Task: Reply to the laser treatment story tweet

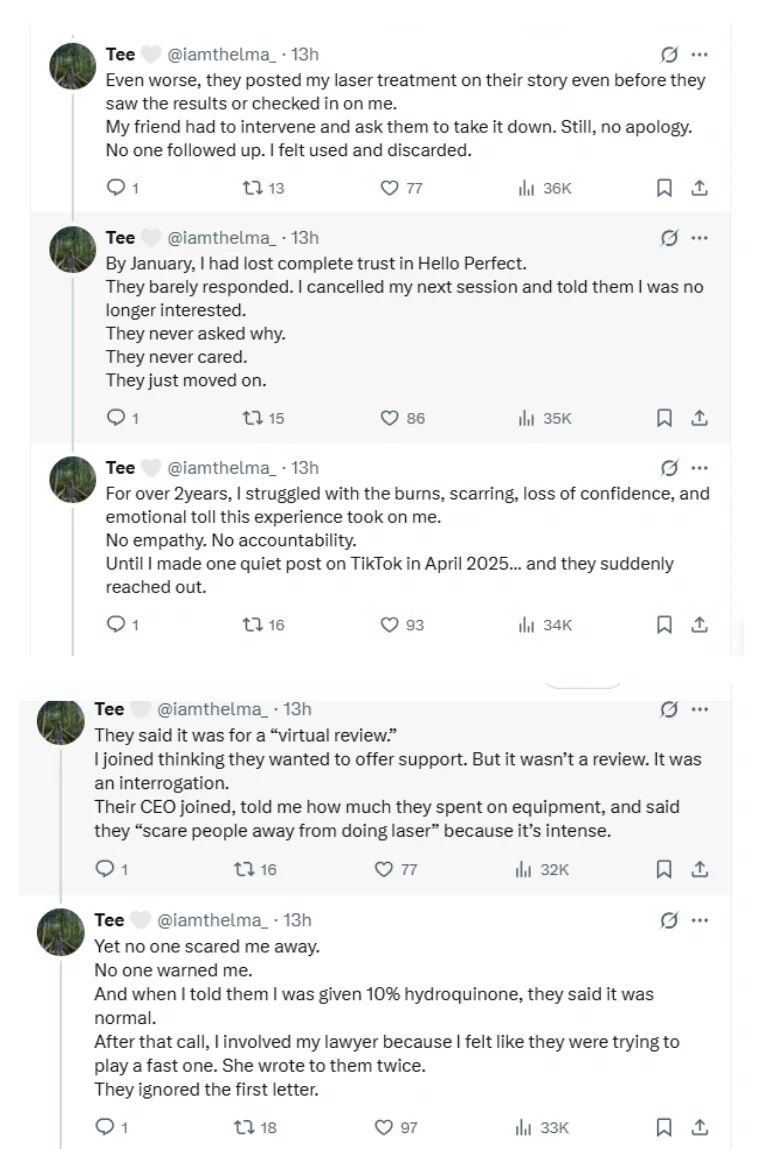Action: (116, 188)
